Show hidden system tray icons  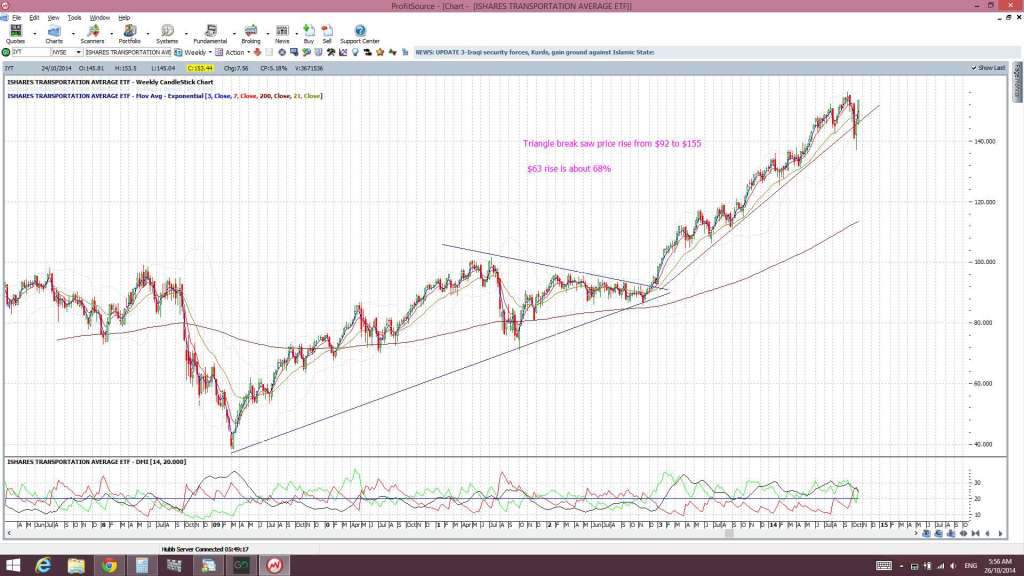click(901, 566)
